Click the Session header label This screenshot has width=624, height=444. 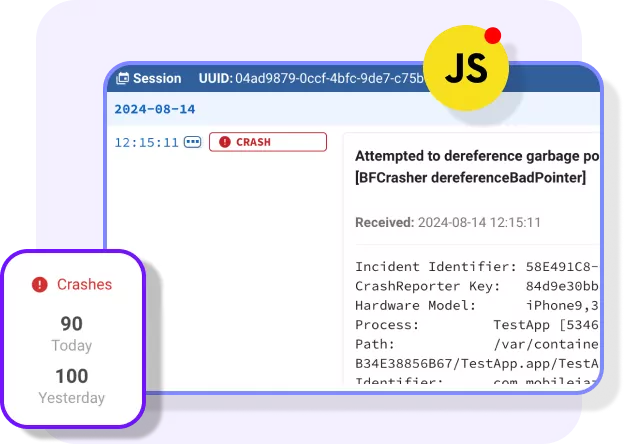(x=157, y=78)
